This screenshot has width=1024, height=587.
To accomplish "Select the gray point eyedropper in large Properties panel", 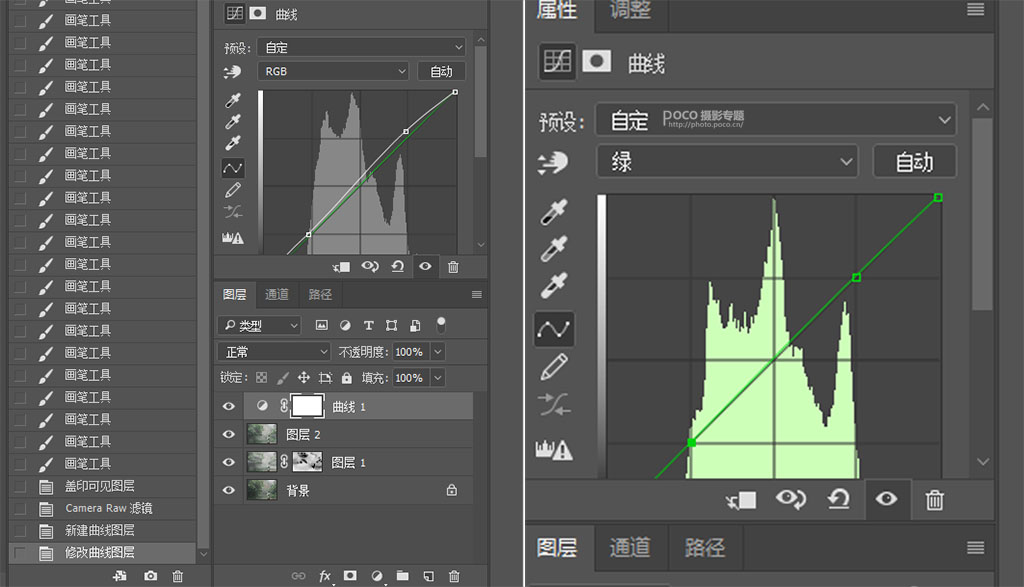I will [x=554, y=249].
